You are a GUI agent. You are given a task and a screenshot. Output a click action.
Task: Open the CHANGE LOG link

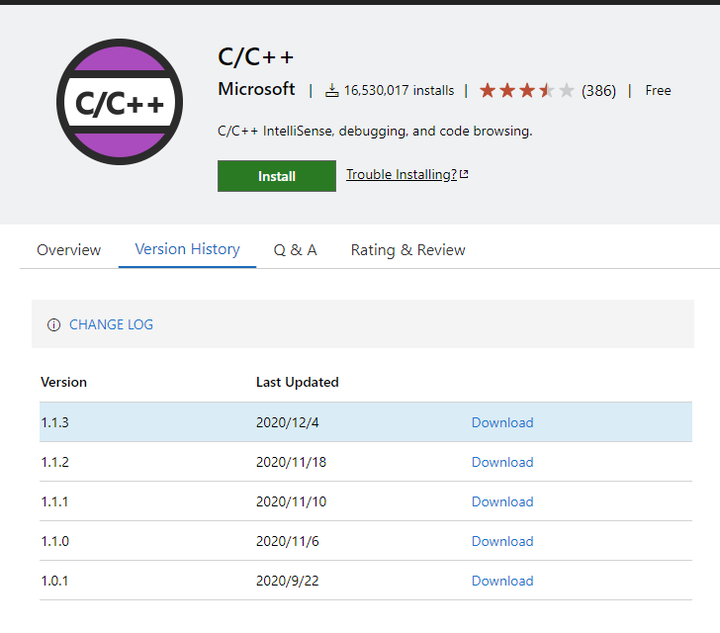[111, 325]
